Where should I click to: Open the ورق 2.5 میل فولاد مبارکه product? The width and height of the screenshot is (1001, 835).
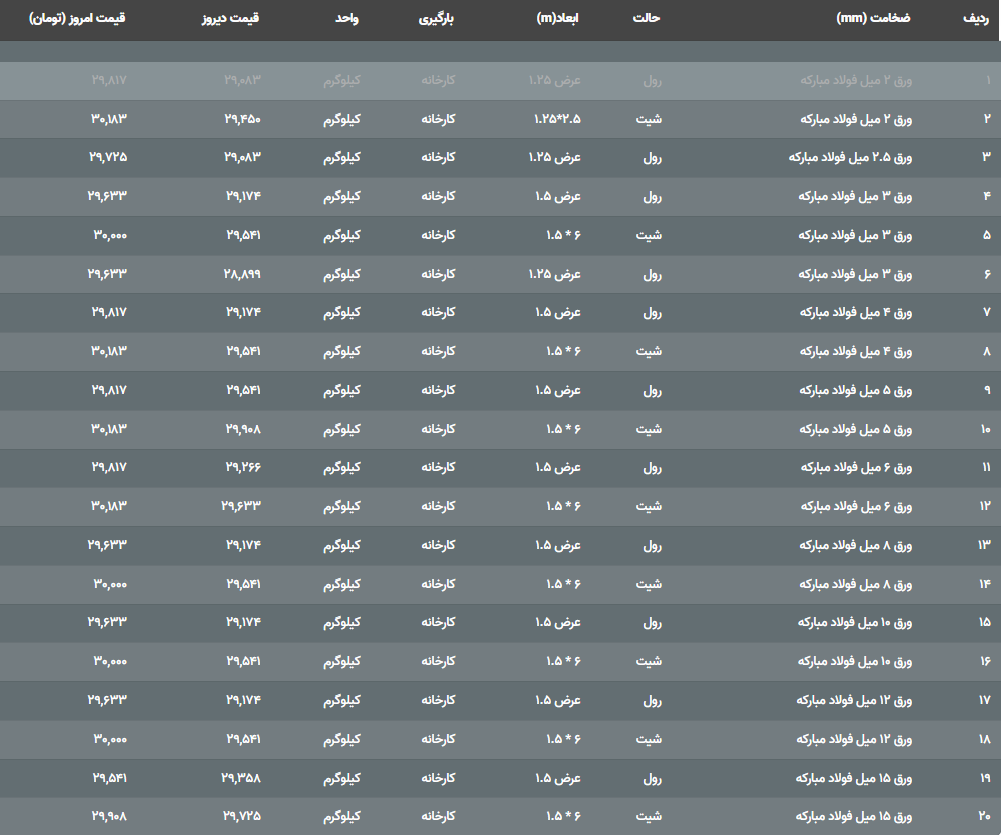point(851,157)
